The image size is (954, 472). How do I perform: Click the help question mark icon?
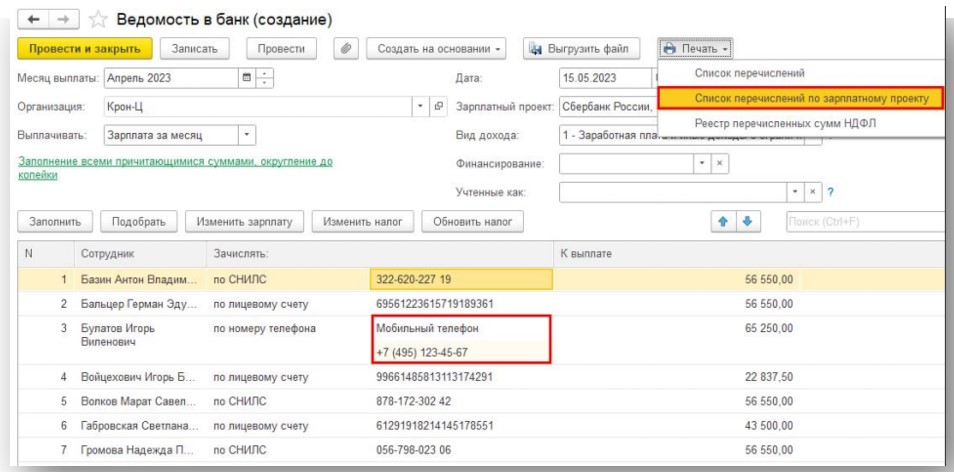[831, 191]
